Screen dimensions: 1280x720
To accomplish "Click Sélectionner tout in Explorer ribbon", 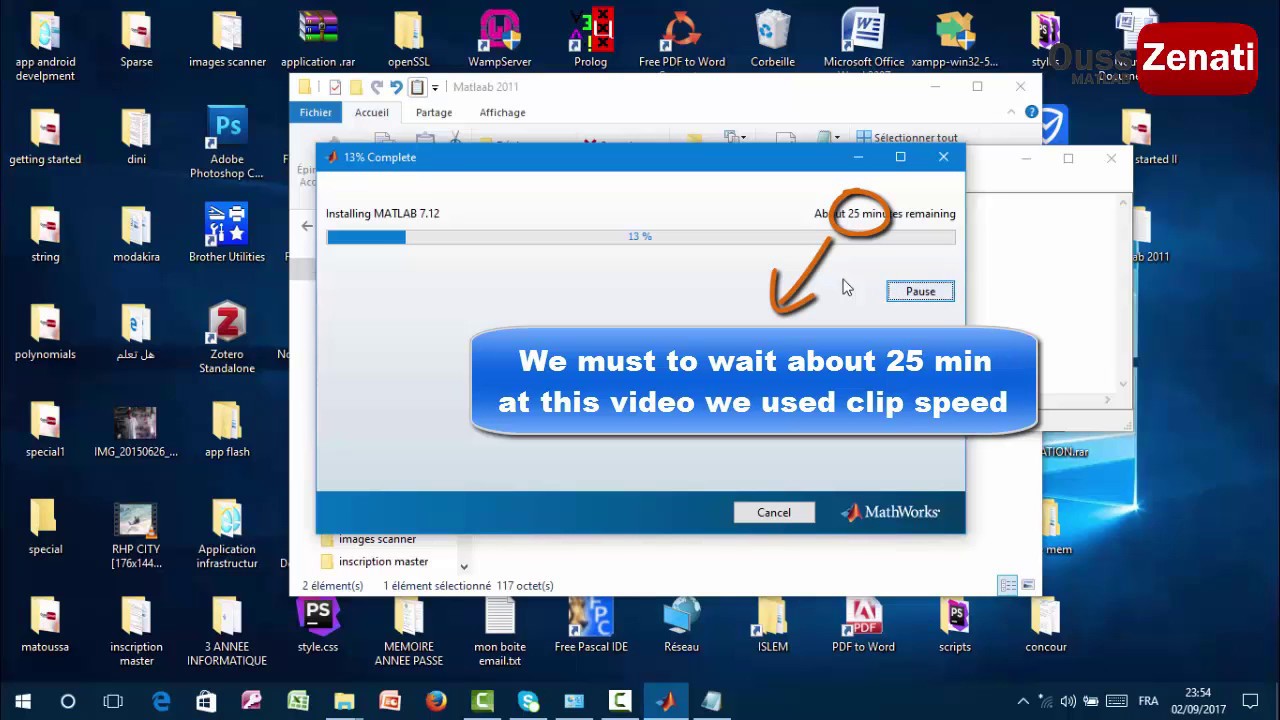I will tap(907, 137).
